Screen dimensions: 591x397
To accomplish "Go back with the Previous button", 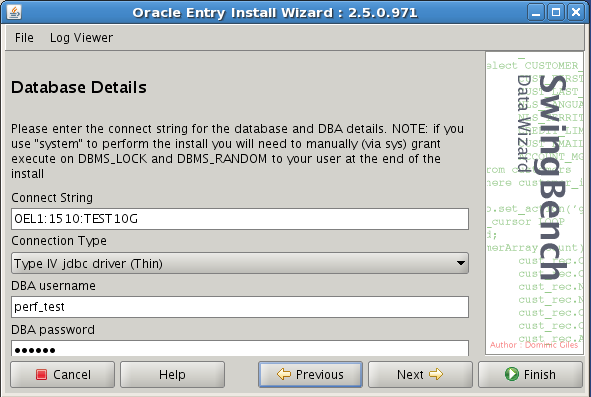I will click(310, 374).
